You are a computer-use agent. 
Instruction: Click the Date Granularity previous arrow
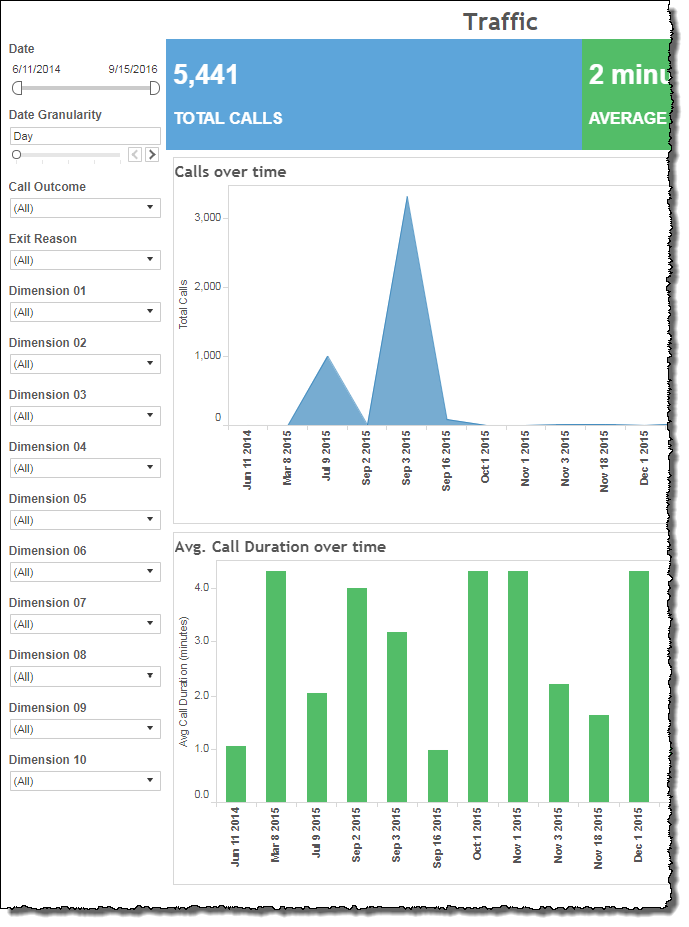coord(135,154)
